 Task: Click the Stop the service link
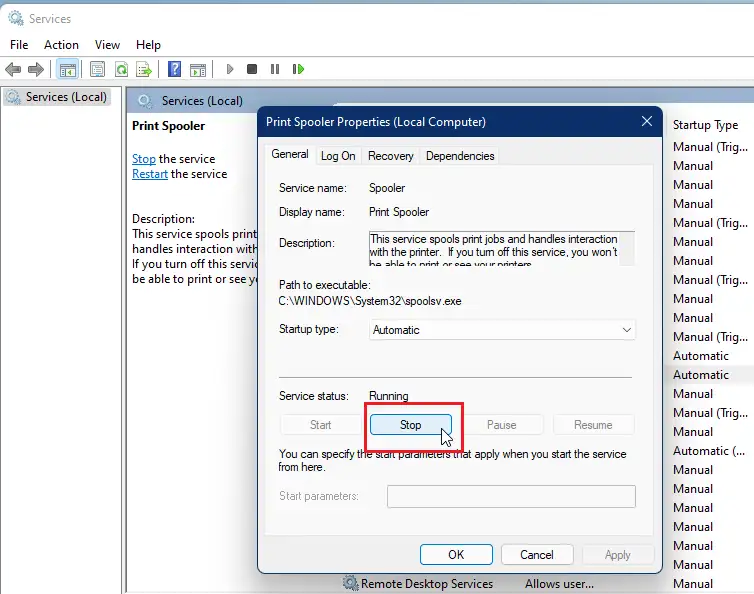pyautogui.click(x=144, y=159)
